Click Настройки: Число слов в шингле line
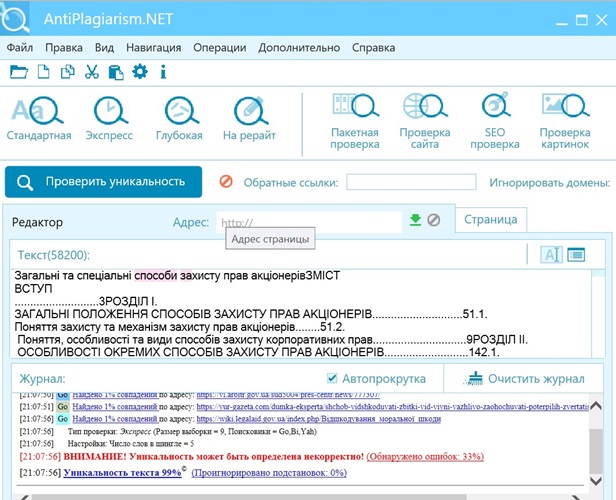Screen dimensions: 616x500 tap(131, 444)
